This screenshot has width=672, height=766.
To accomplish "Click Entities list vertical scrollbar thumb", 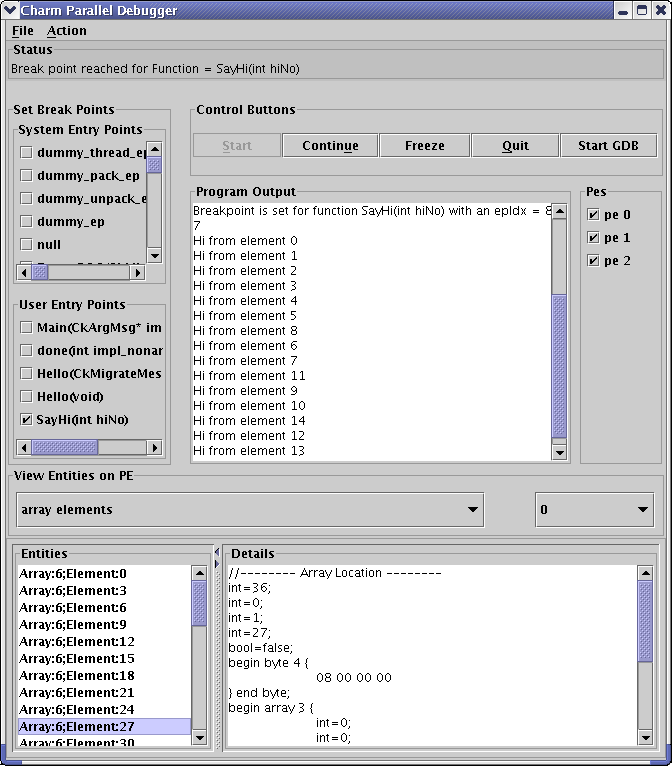I will (199, 603).
